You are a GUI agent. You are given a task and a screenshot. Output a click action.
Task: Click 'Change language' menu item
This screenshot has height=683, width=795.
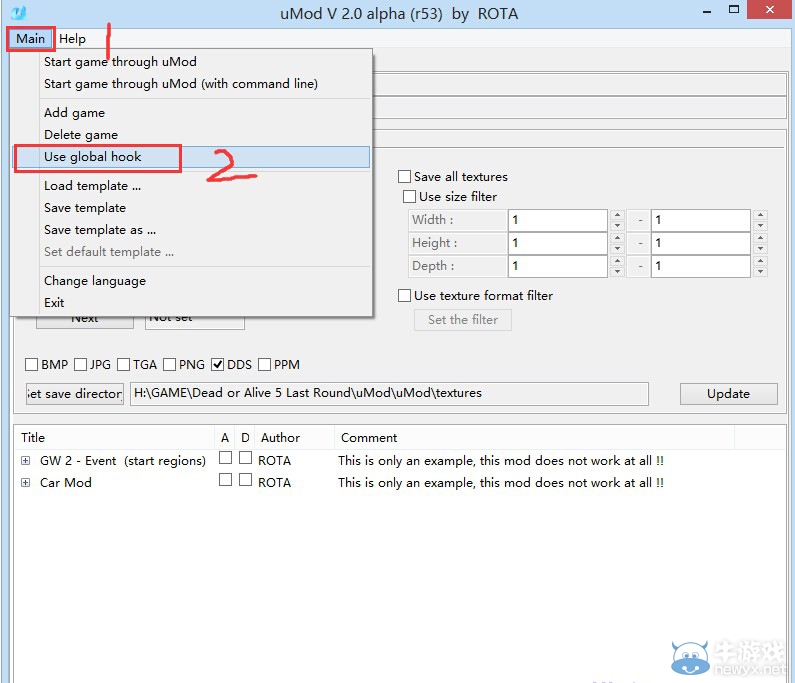pos(95,281)
